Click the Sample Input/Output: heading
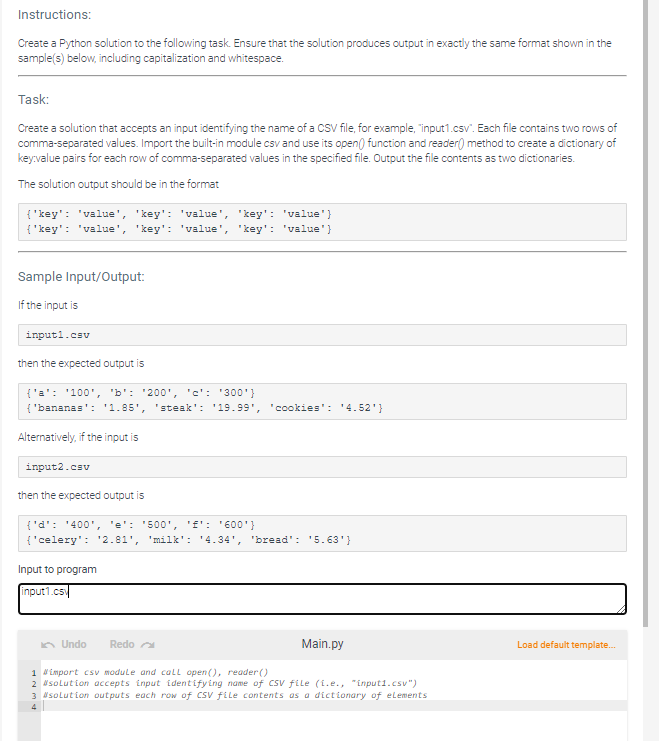659x741 pixels. [81, 276]
